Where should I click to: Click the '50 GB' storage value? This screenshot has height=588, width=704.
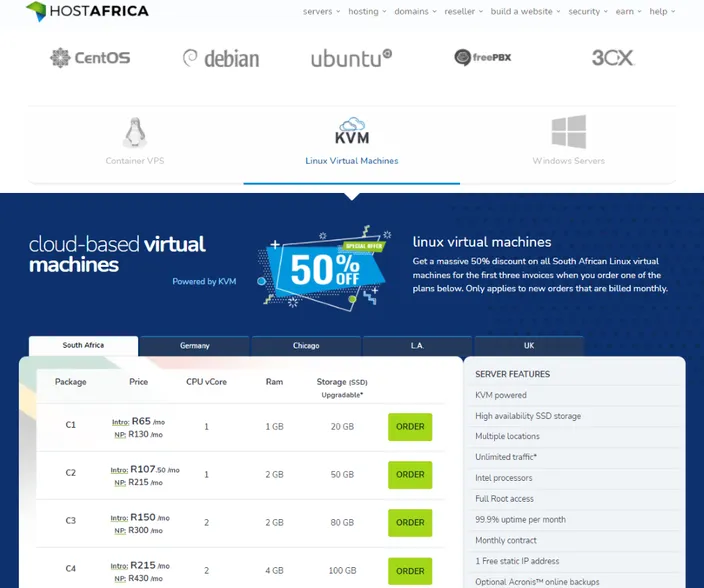coord(342,474)
